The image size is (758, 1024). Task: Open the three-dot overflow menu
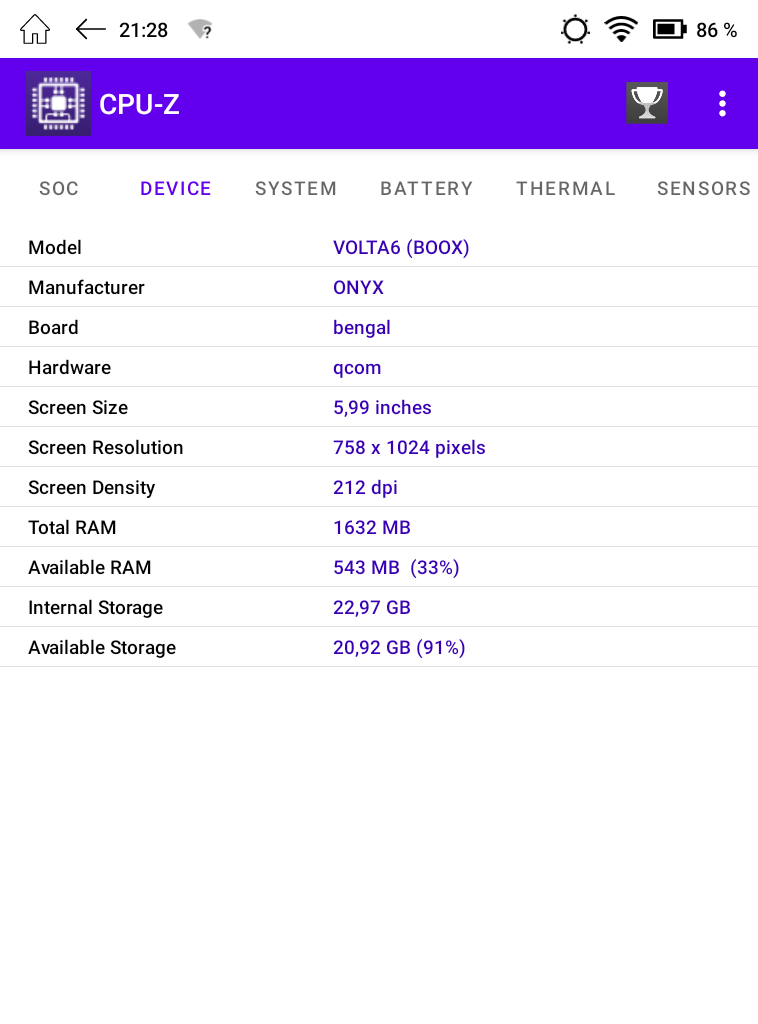[722, 104]
